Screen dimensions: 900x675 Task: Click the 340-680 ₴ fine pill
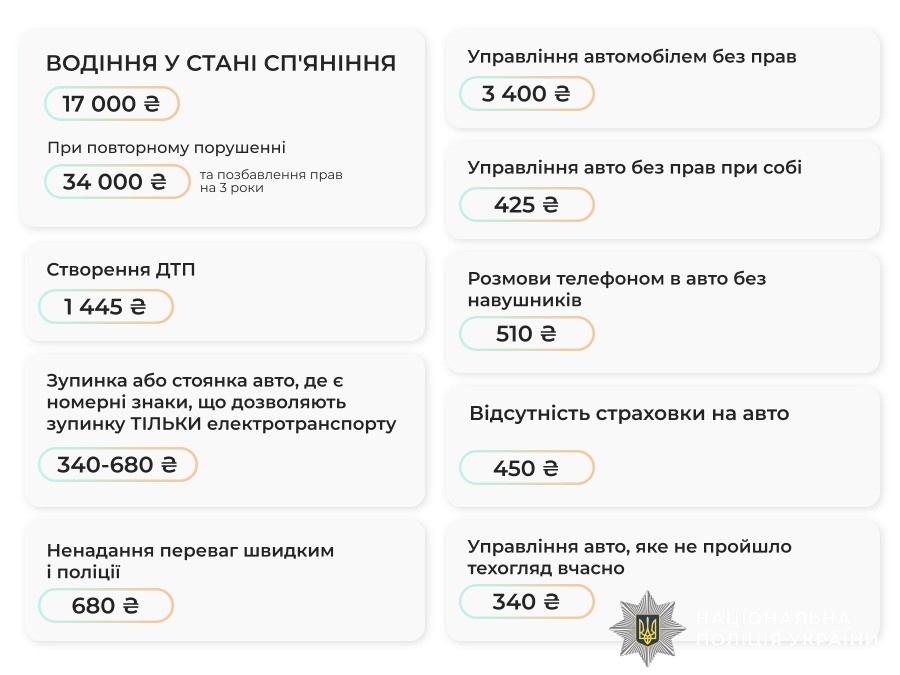[x=118, y=465]
